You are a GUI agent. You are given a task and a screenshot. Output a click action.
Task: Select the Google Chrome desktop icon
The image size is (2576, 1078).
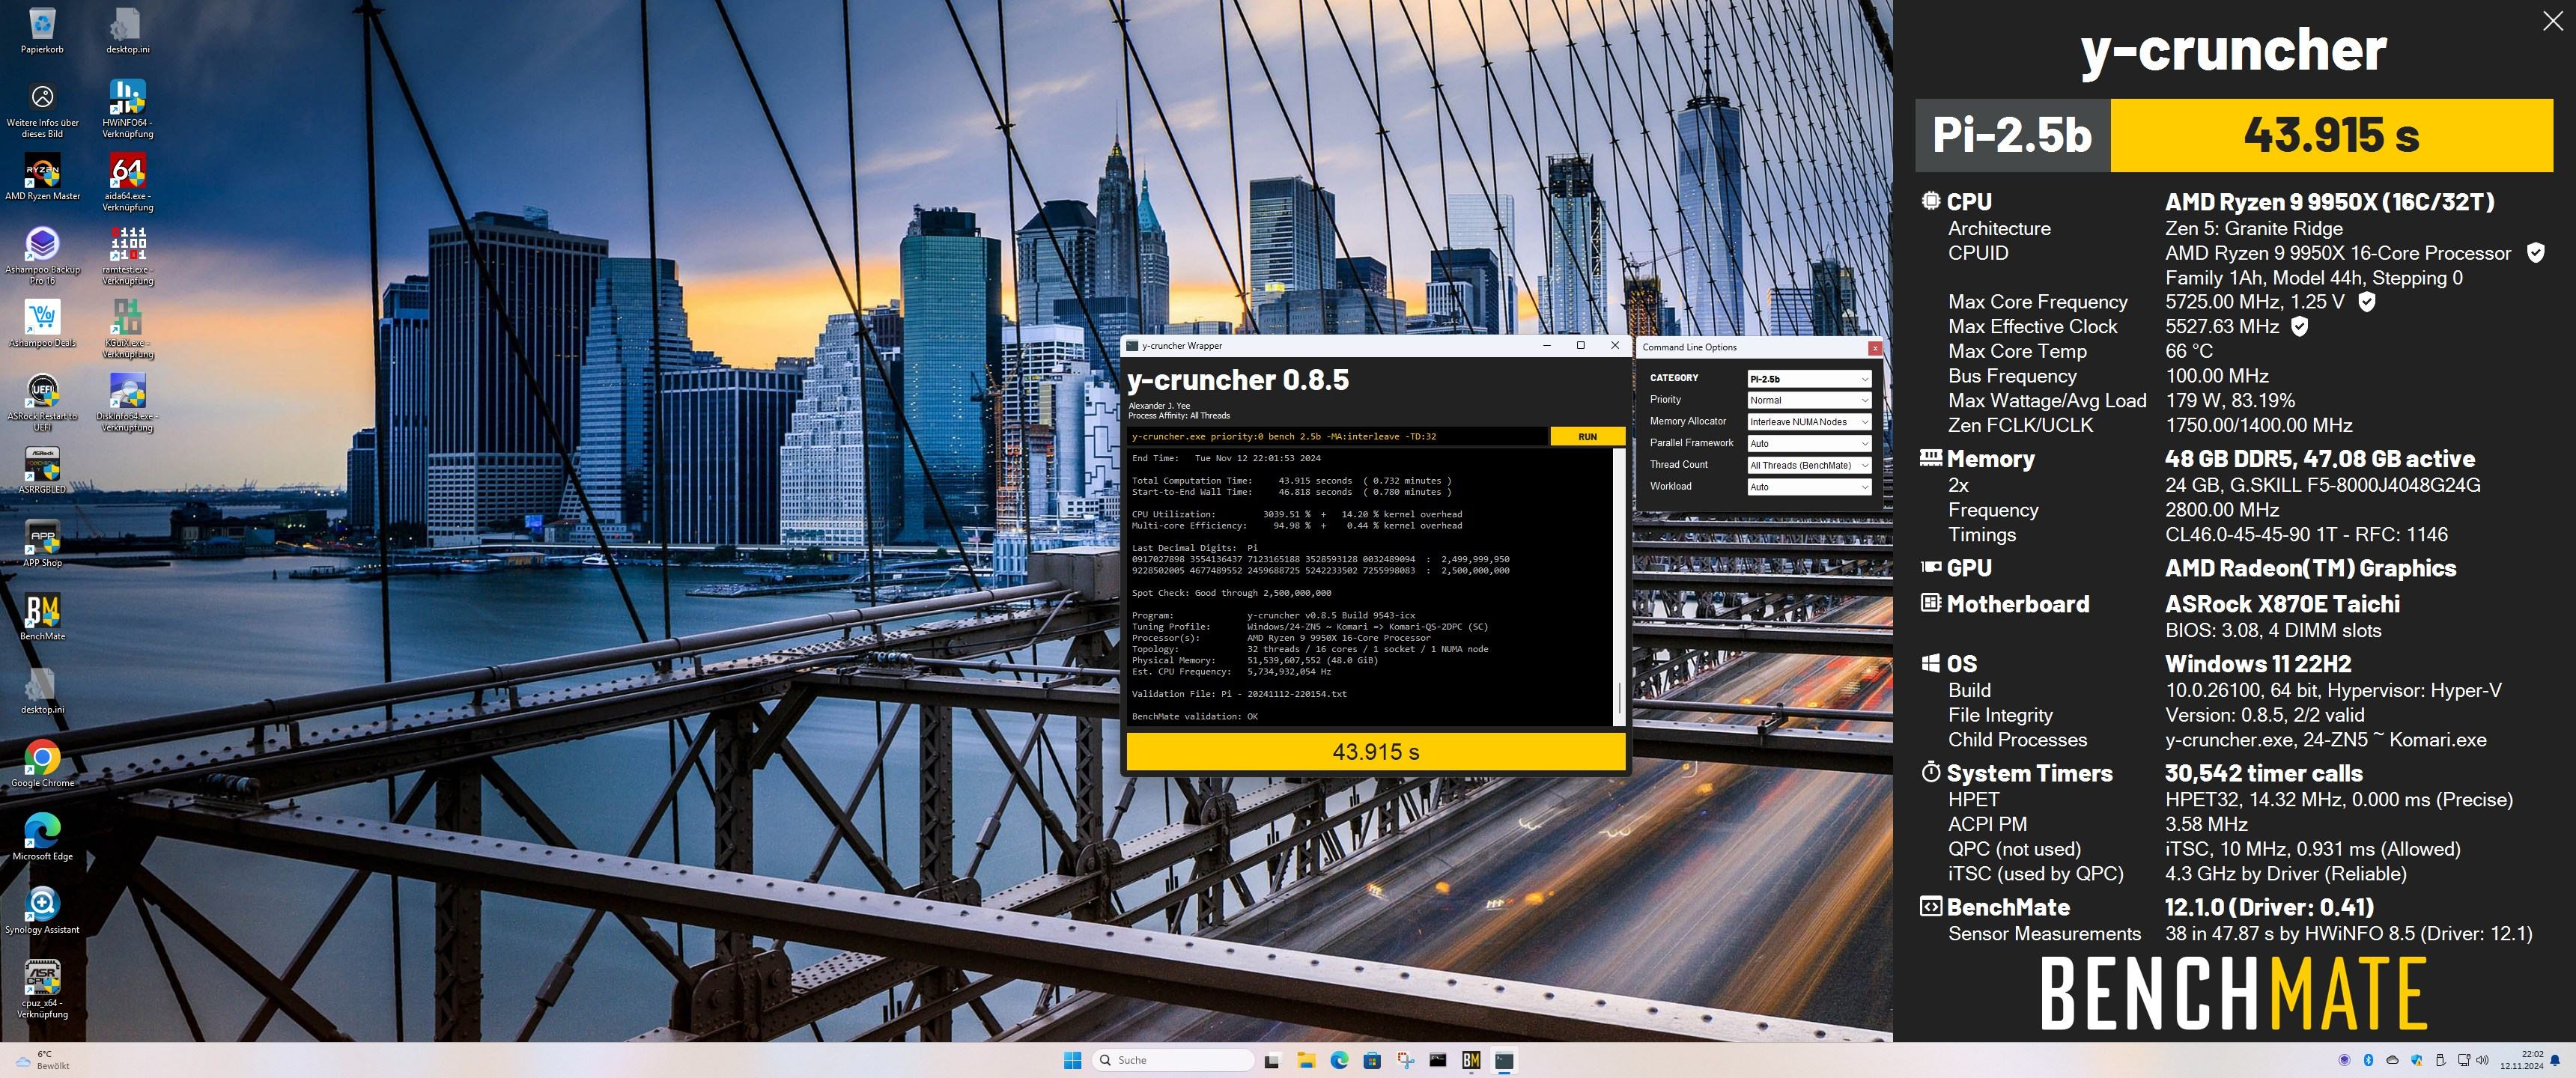click(x=42, y=764)
